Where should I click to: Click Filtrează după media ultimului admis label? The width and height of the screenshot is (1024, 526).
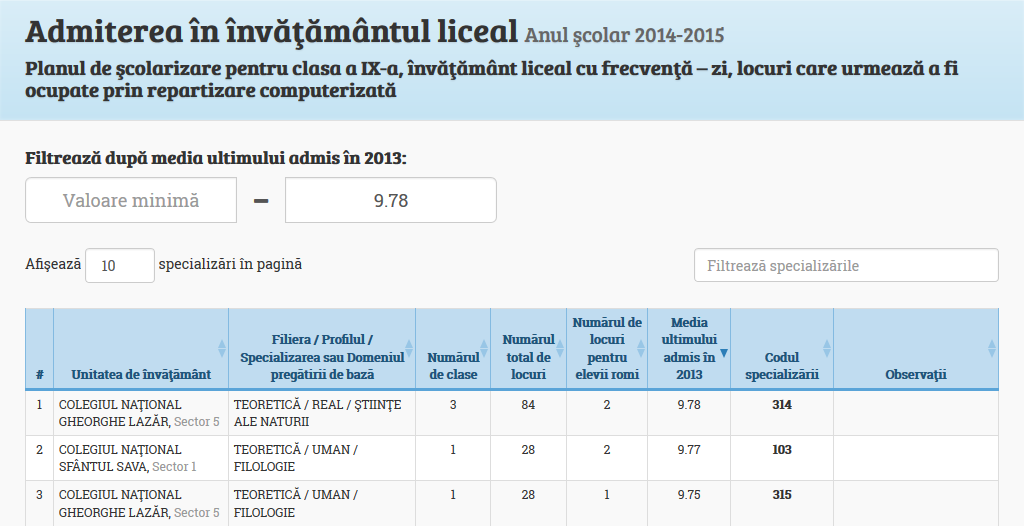(x=216, y=157)
